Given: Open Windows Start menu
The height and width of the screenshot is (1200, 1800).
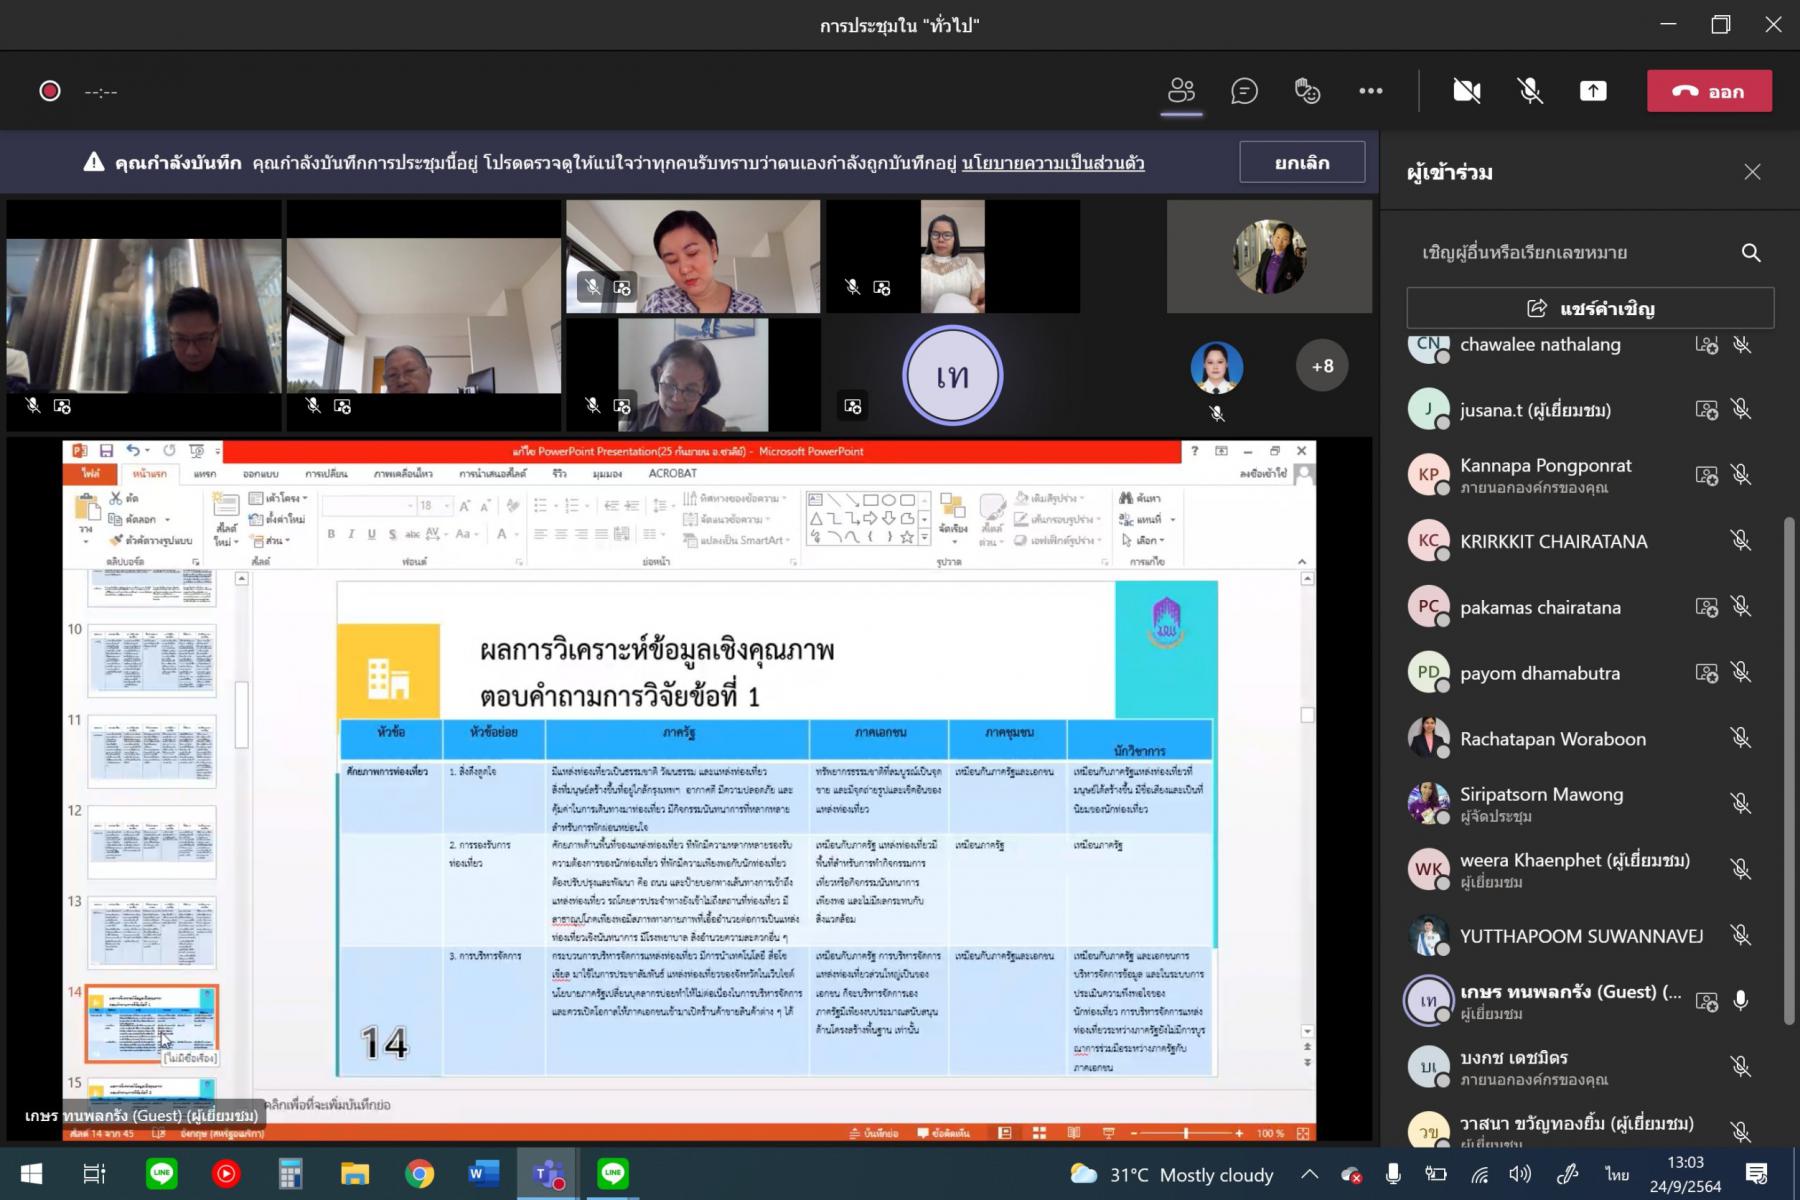Looking at the screenshot, I should coord(30,1174).
